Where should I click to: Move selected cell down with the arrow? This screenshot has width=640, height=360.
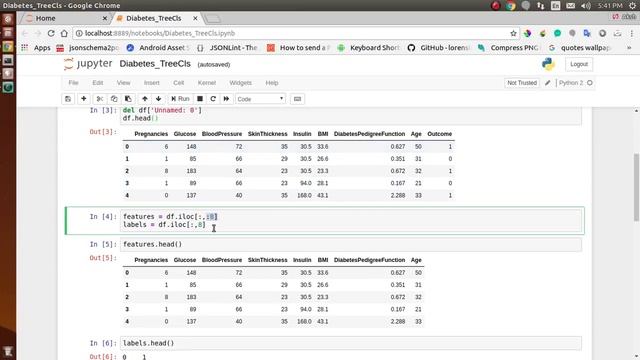[x=158, y=99]
